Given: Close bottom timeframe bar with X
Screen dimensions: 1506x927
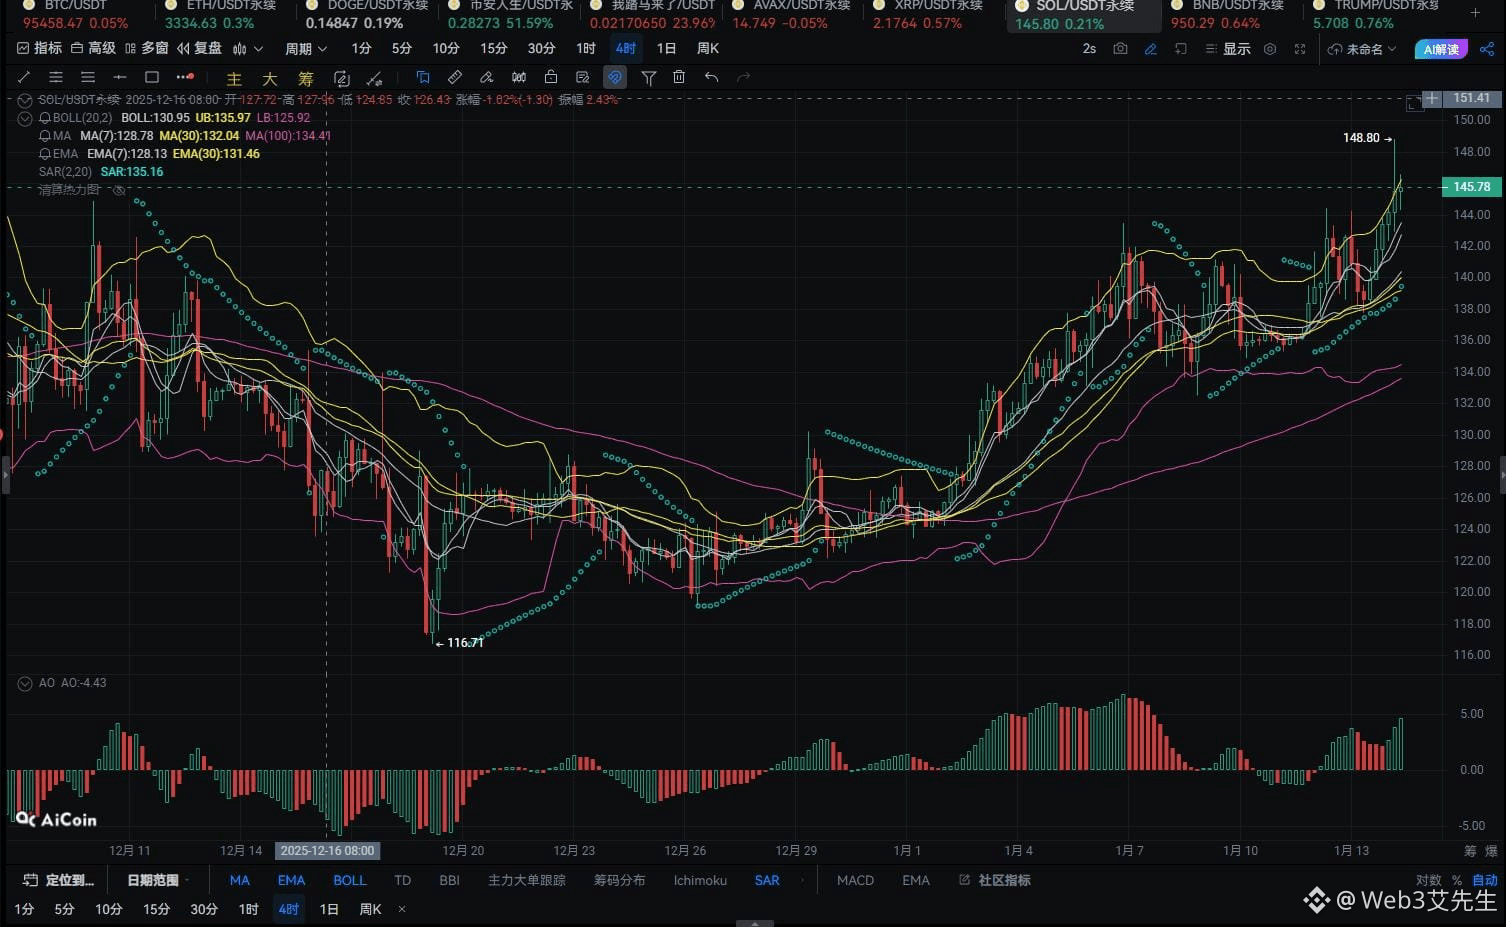Looking at the screenshot, I should (402, 909).
